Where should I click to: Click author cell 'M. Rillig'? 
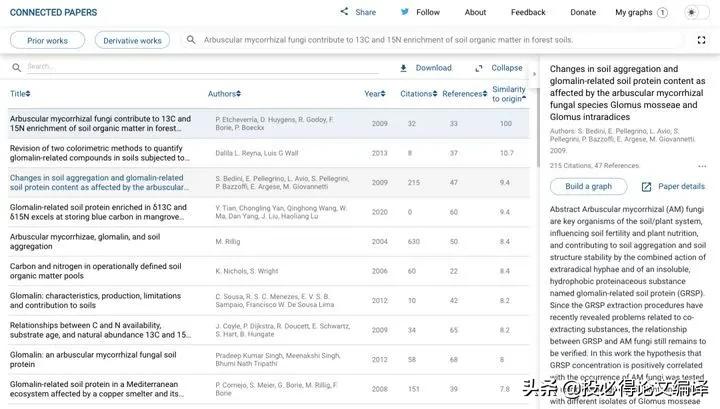(228, 241)
